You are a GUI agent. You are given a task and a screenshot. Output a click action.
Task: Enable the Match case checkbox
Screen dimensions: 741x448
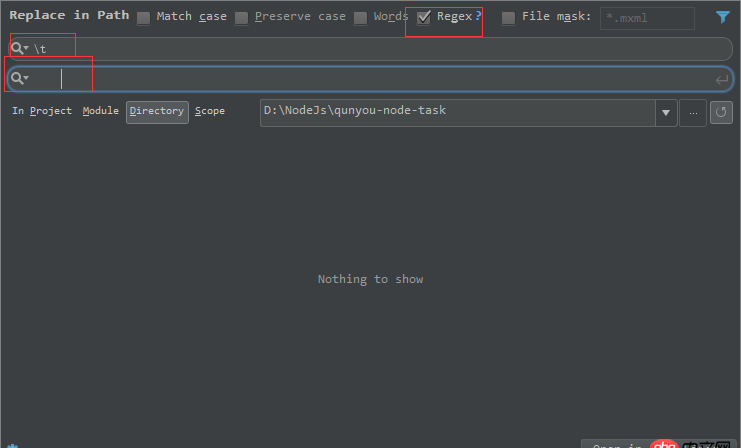tap(143, 18)
